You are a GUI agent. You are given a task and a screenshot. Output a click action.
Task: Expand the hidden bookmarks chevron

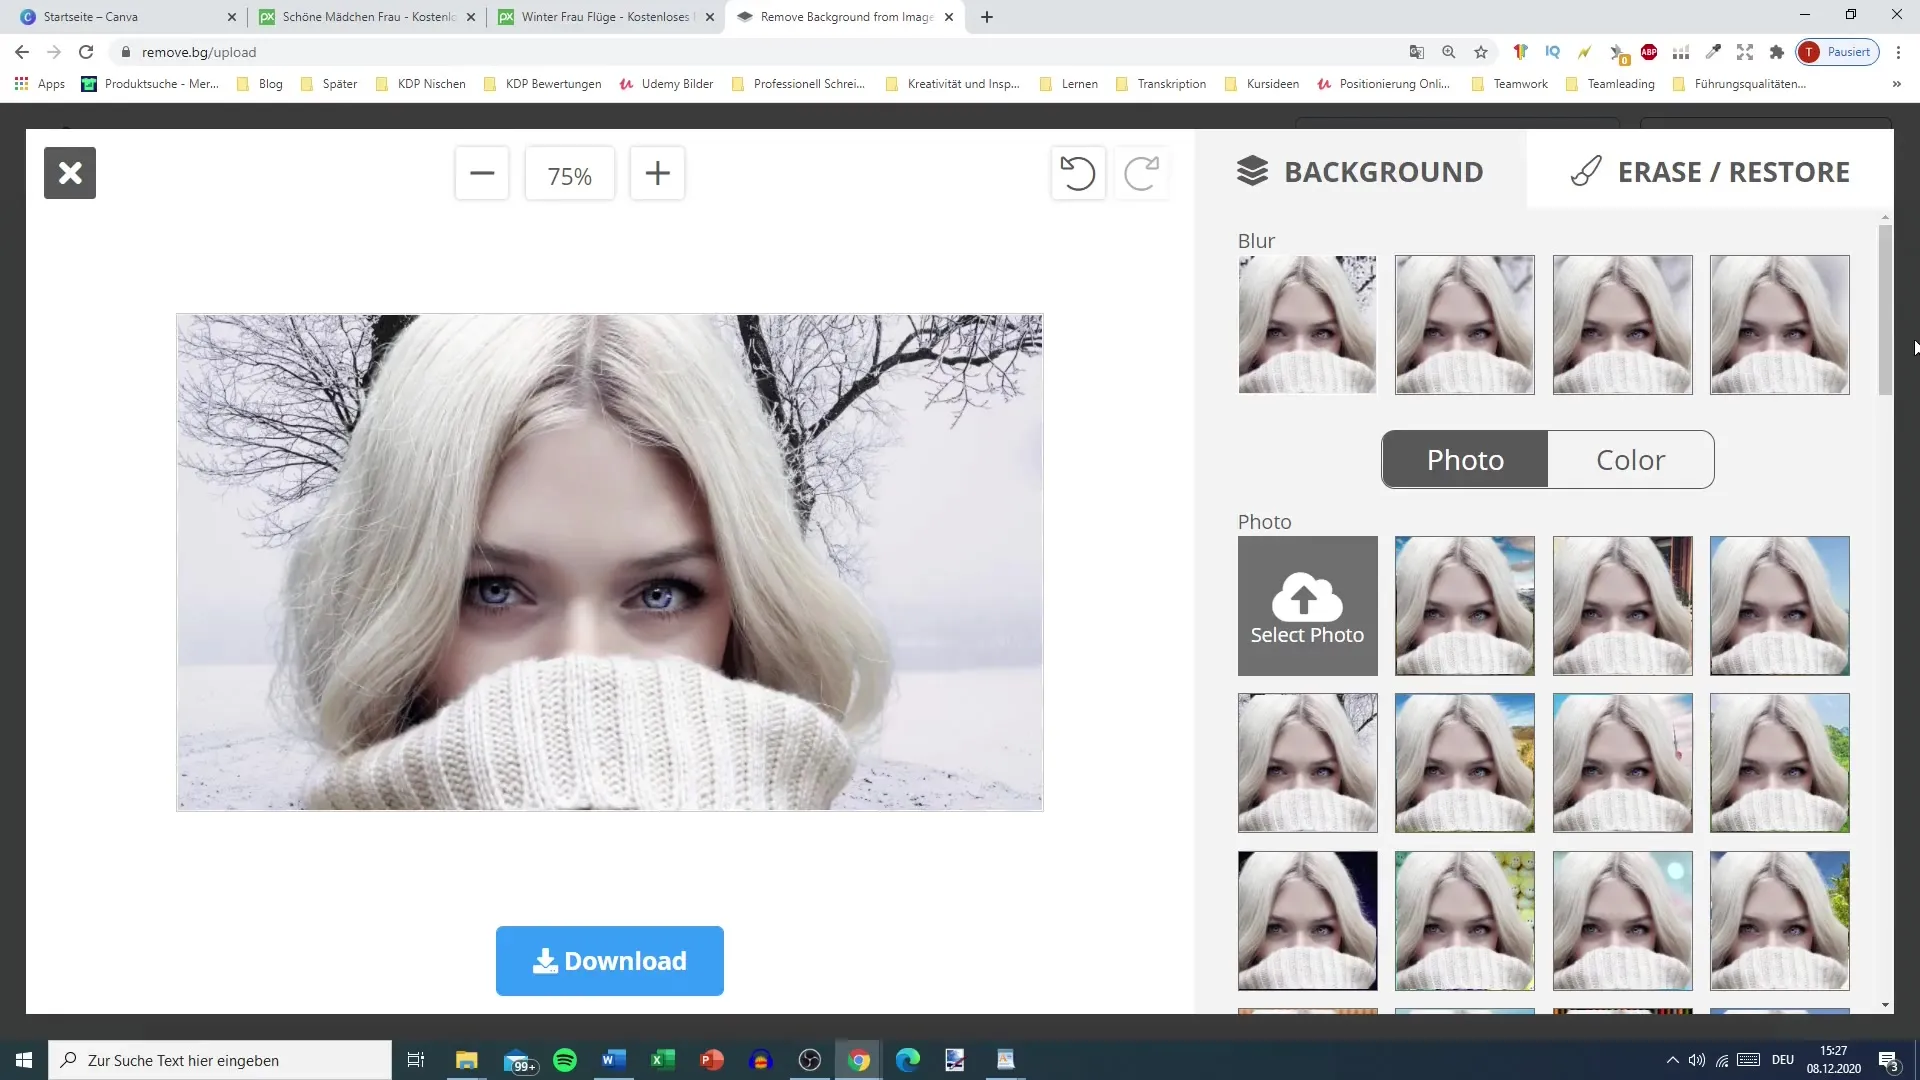tap(1897, 84)
